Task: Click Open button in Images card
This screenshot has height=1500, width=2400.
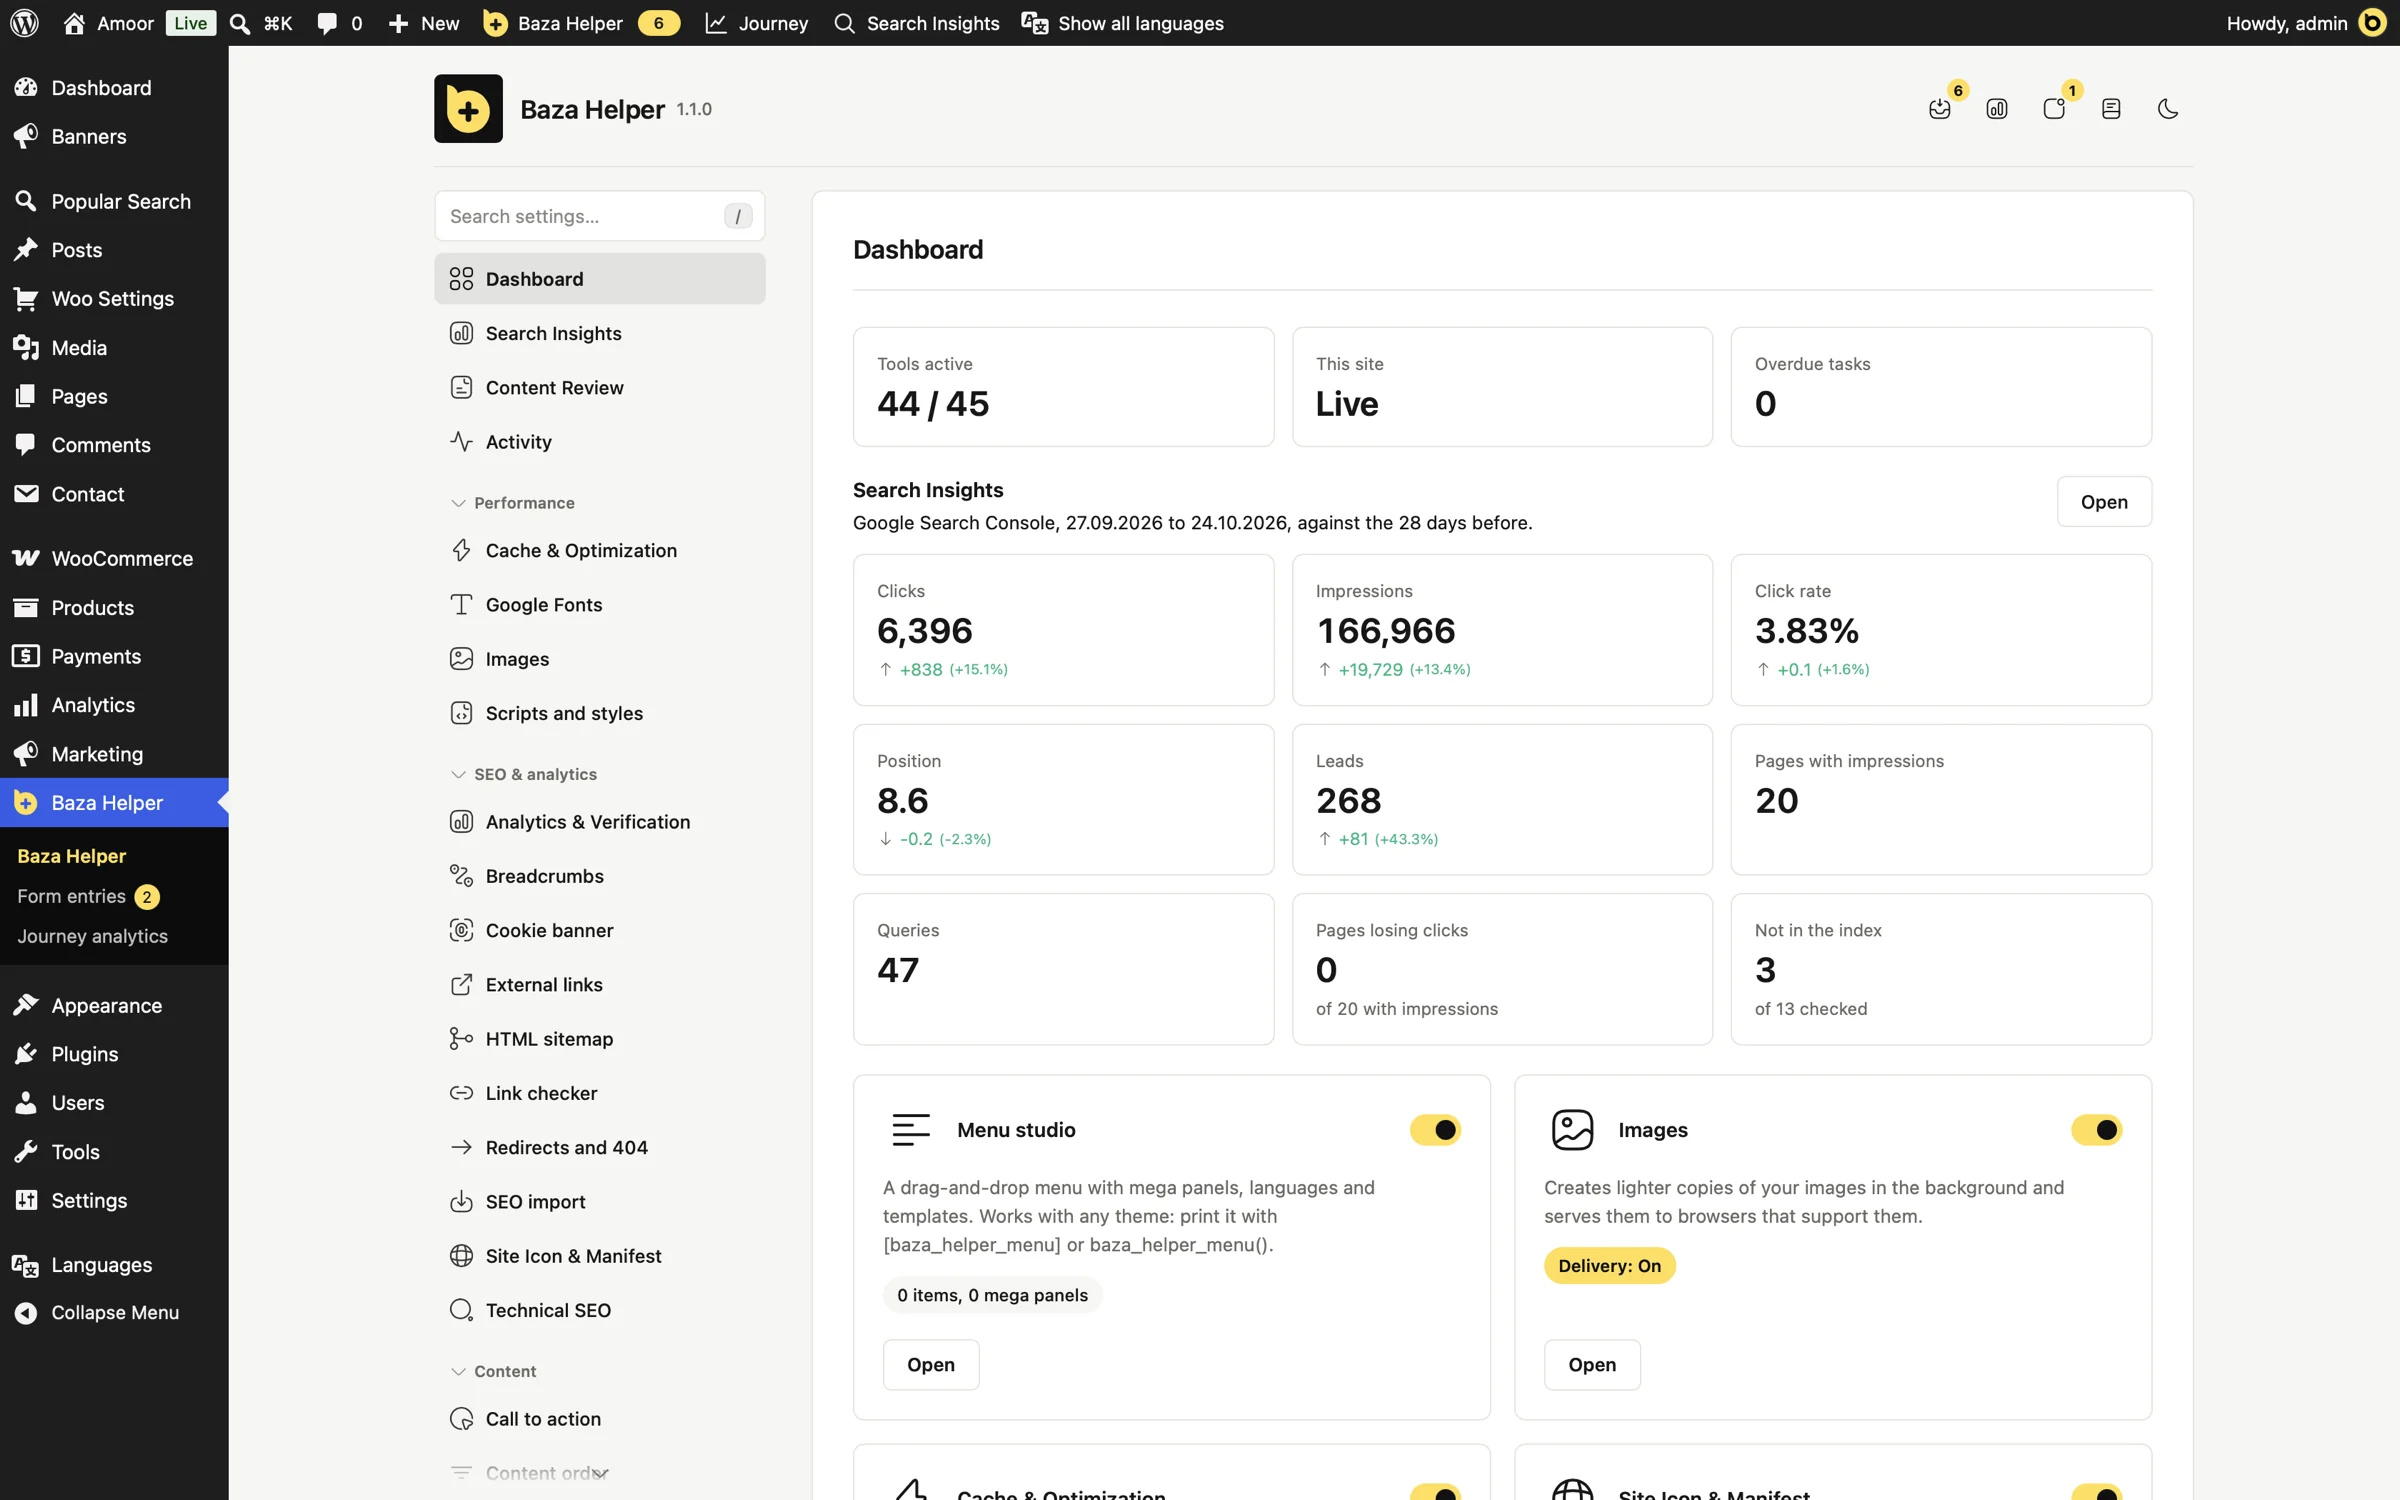Action: tap(1592, 1364)
